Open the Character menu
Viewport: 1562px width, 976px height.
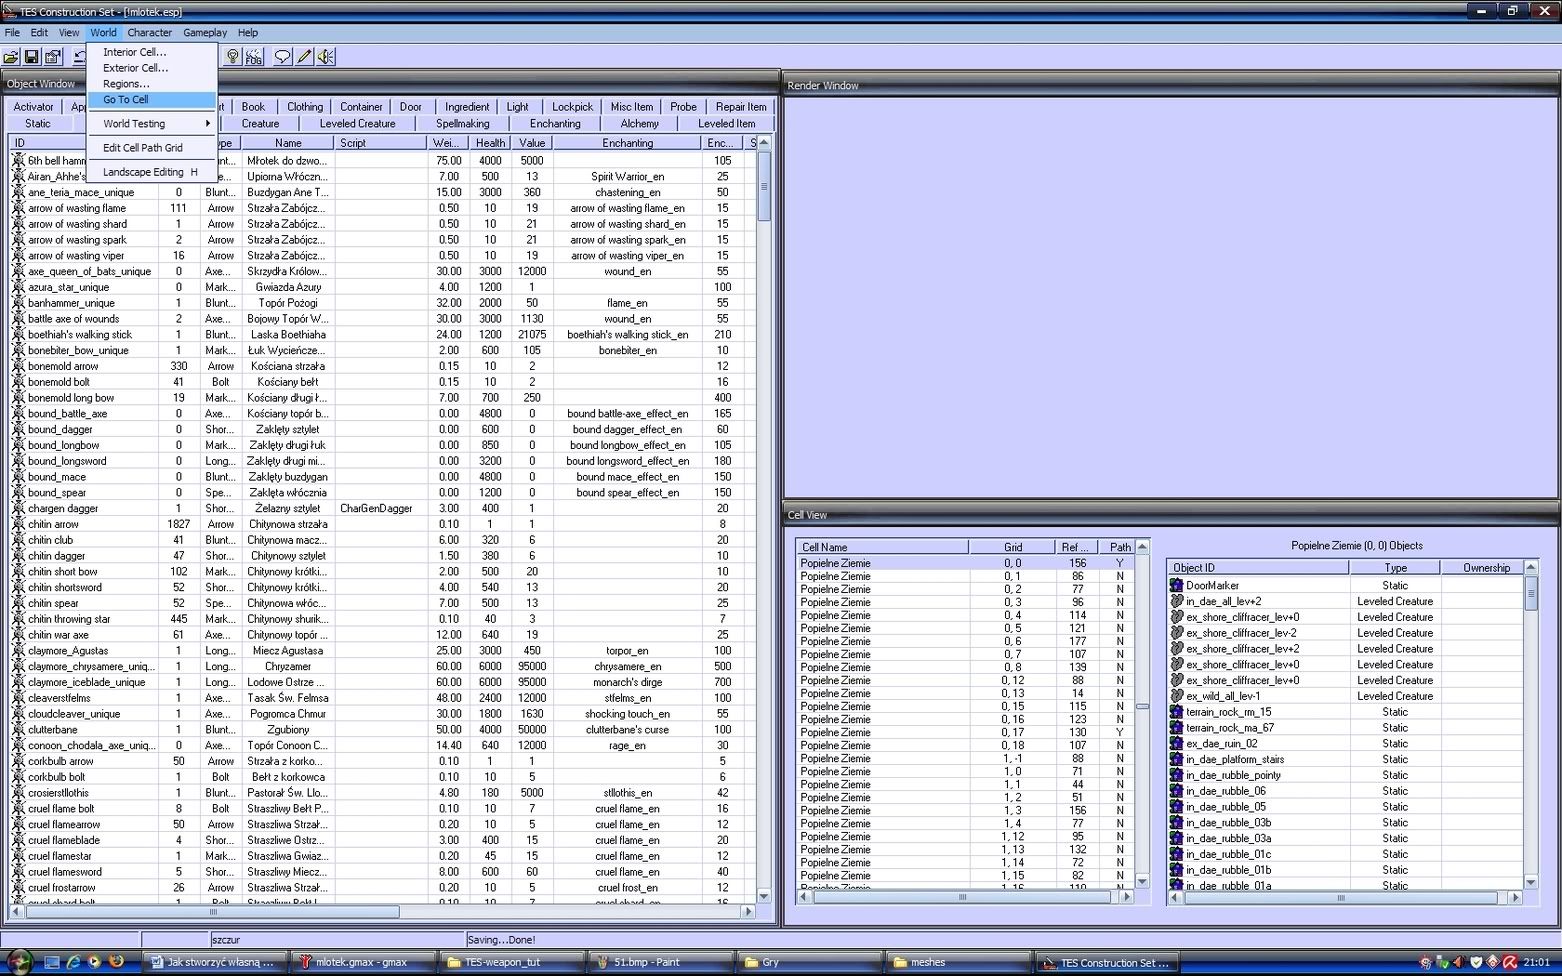(150, 32)
